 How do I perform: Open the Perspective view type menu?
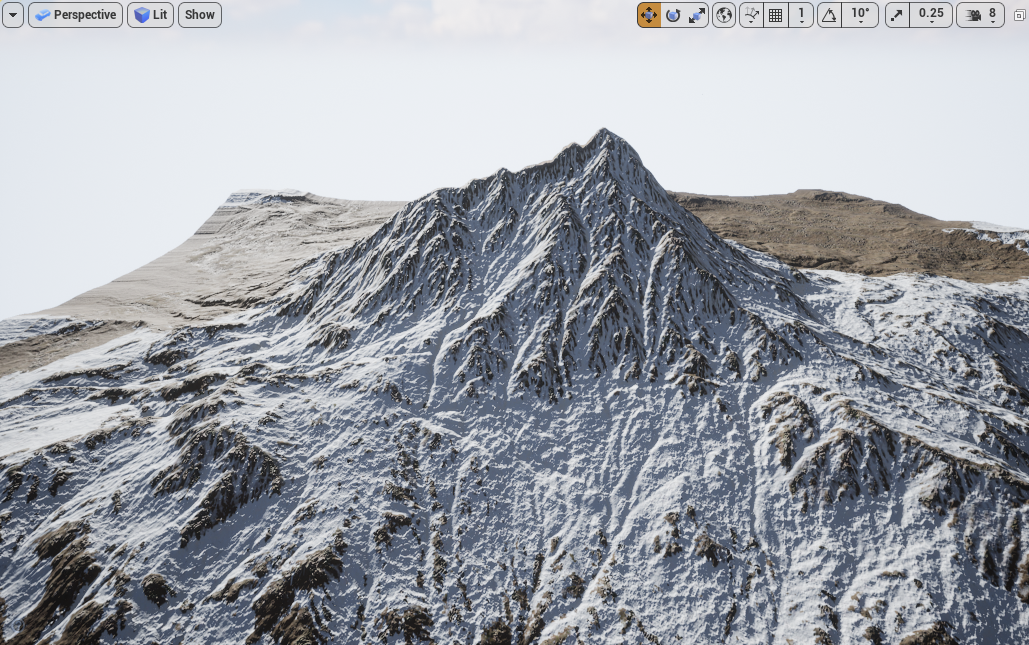tap(75, 15)
